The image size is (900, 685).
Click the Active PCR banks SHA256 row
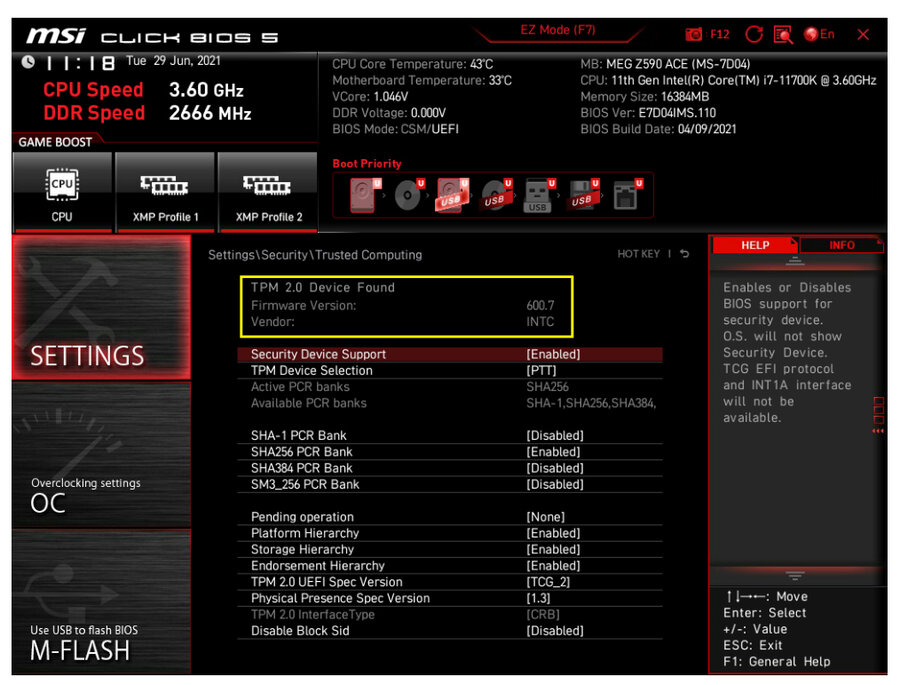tap(449, 387)
